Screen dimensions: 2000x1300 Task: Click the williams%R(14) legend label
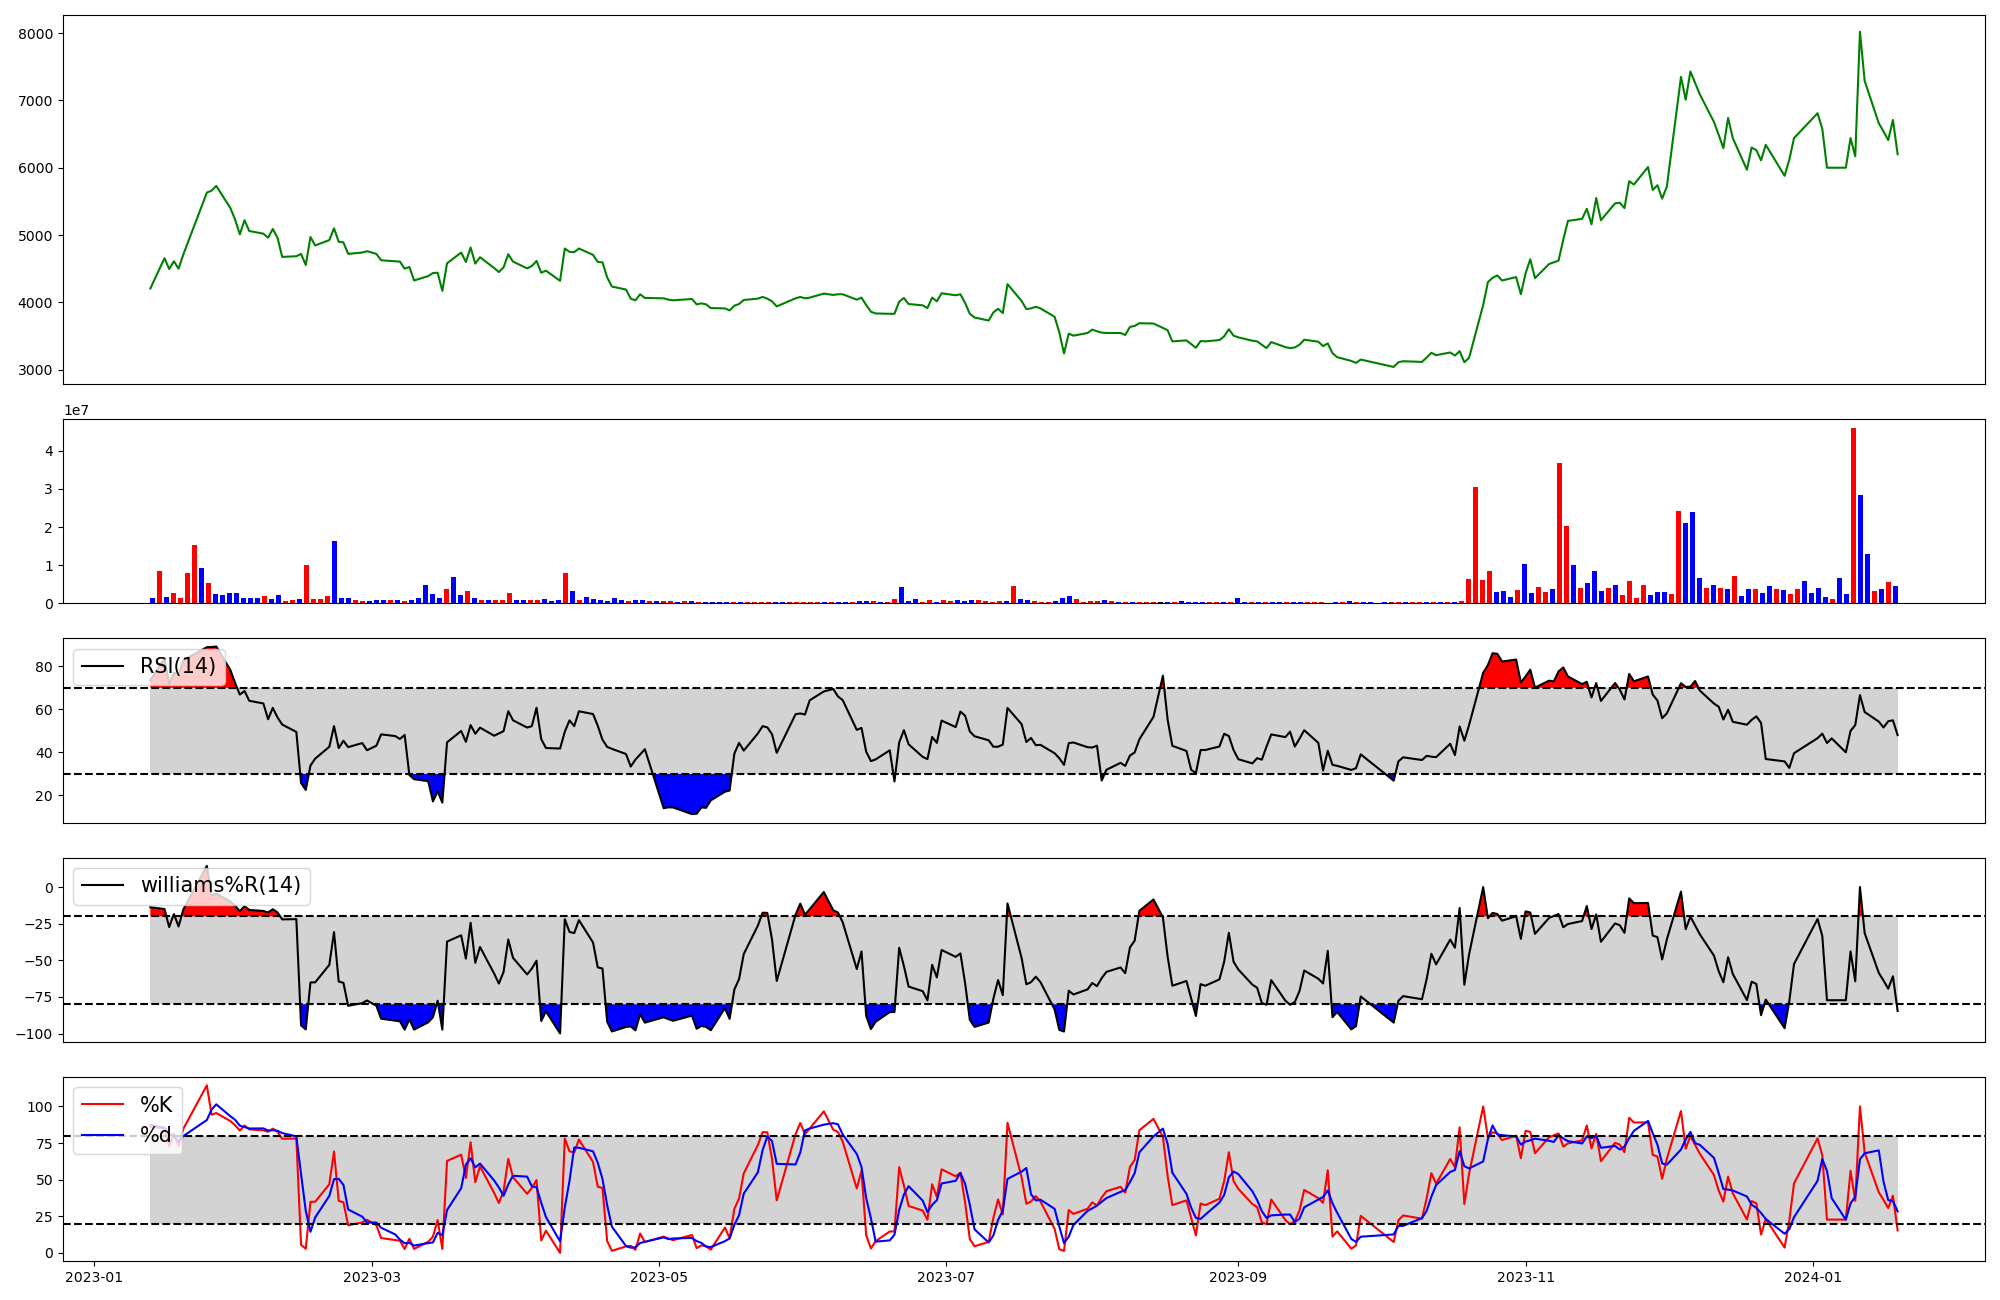pos(220,885)
